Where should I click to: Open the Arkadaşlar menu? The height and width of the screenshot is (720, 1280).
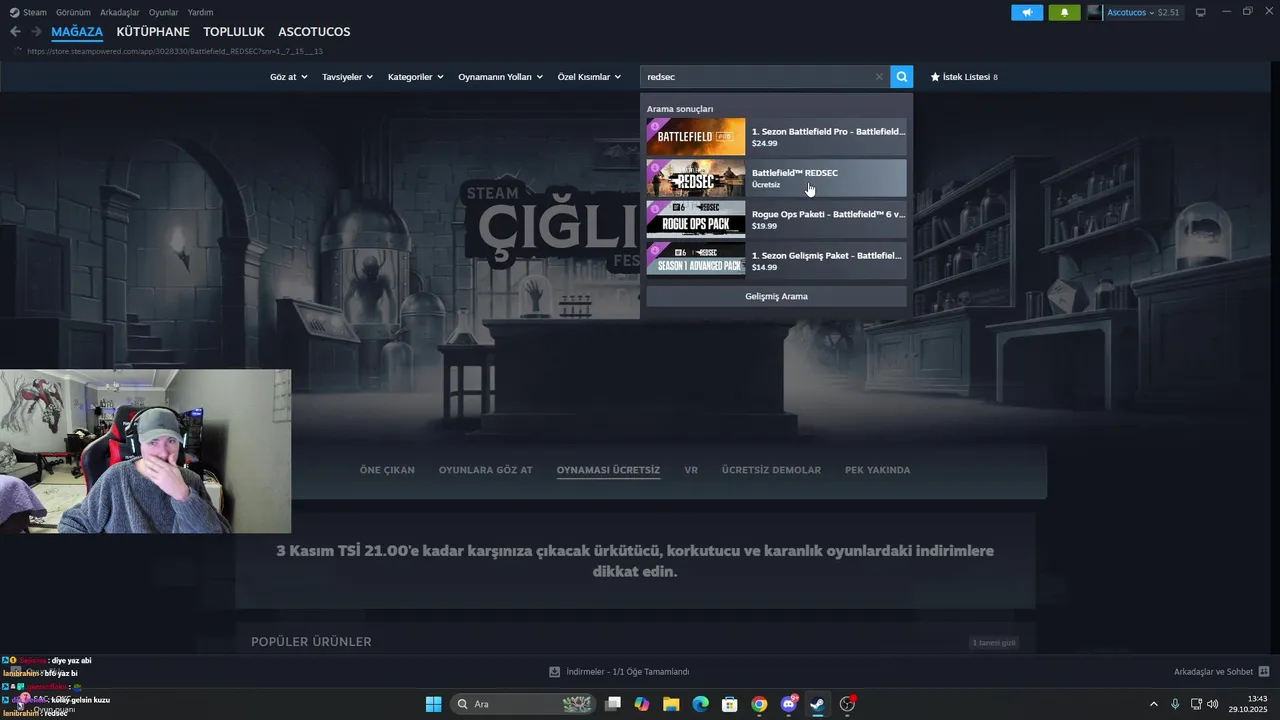pyautogui.click(x=120, y=12)
